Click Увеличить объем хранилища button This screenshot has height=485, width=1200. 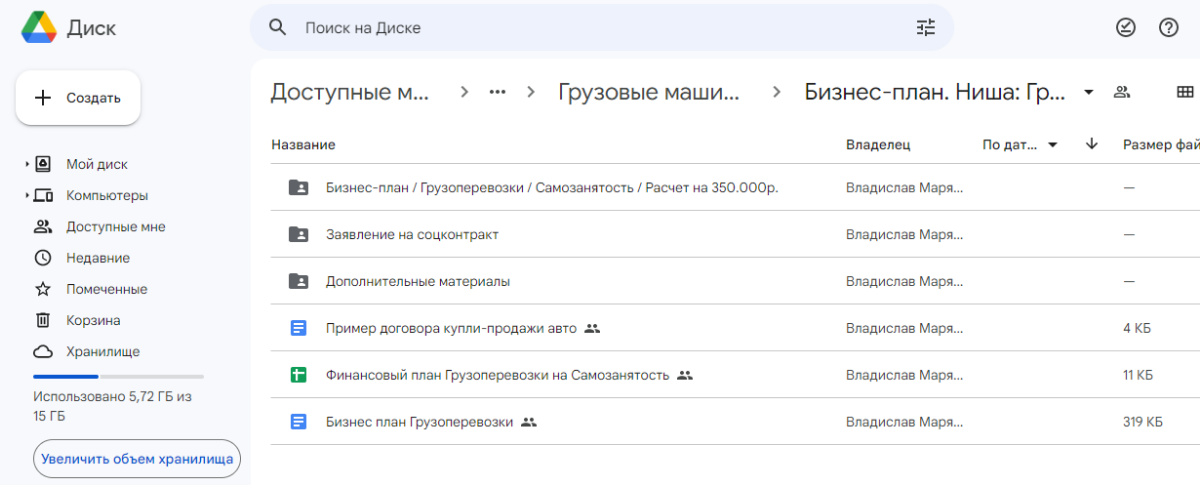137,459
